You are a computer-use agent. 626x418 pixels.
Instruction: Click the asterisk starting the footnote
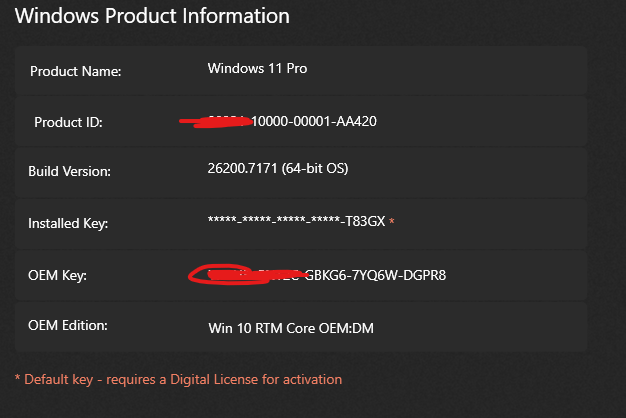18,378
